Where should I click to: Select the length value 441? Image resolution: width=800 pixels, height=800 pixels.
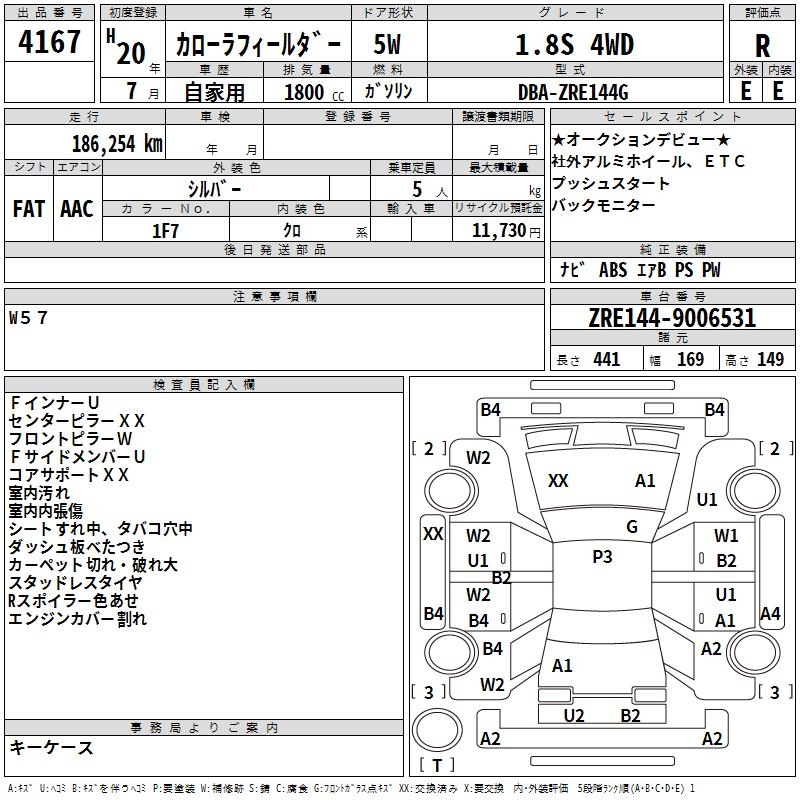coord(607,359)
